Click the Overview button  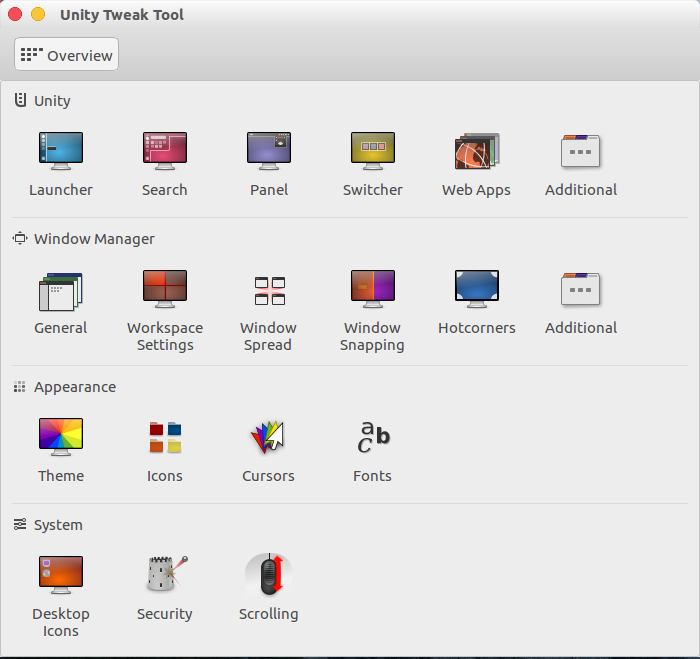(67, 54)
